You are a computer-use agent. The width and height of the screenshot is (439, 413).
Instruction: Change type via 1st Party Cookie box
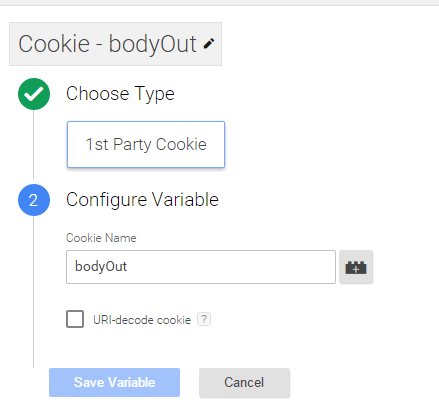pyautogui.click(x=146, y=144)
